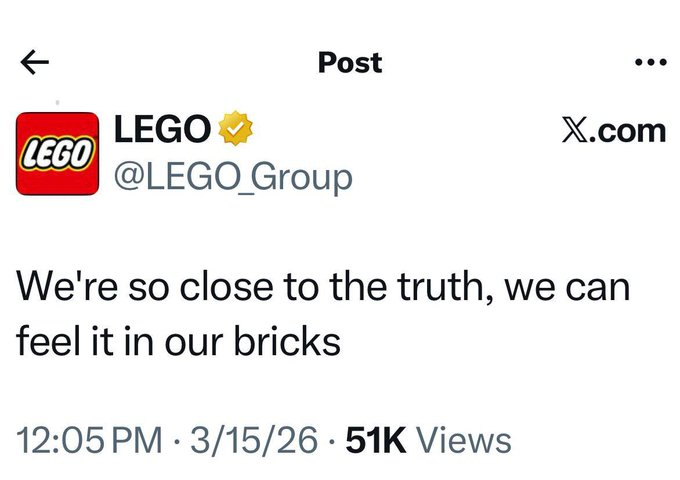Tap the bold 51K view count
The image size is (680, 480).
[375, 440]
